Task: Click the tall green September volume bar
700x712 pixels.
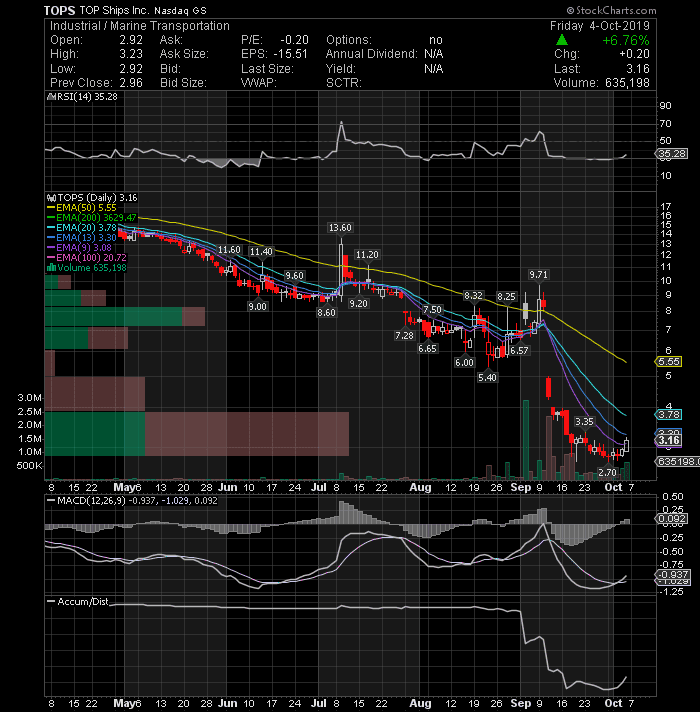Action: [x=526, y=440]
